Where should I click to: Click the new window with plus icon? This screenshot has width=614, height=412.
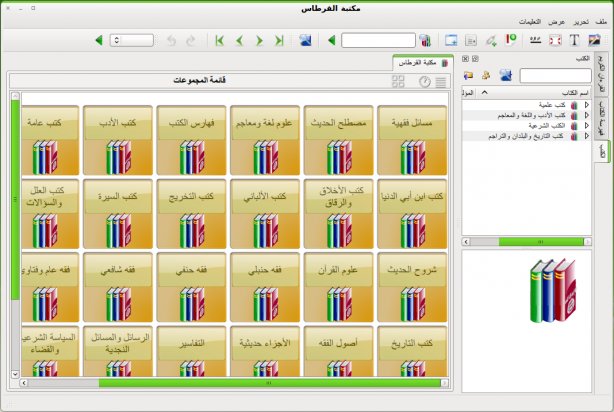coord(451,40)
